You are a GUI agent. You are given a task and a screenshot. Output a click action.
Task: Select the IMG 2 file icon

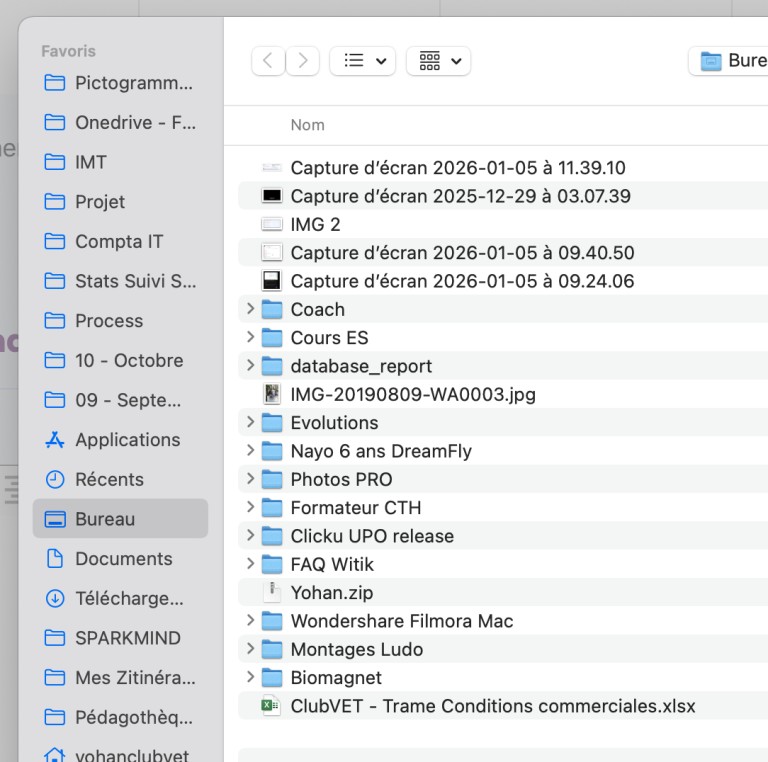[x=272, y=225]
